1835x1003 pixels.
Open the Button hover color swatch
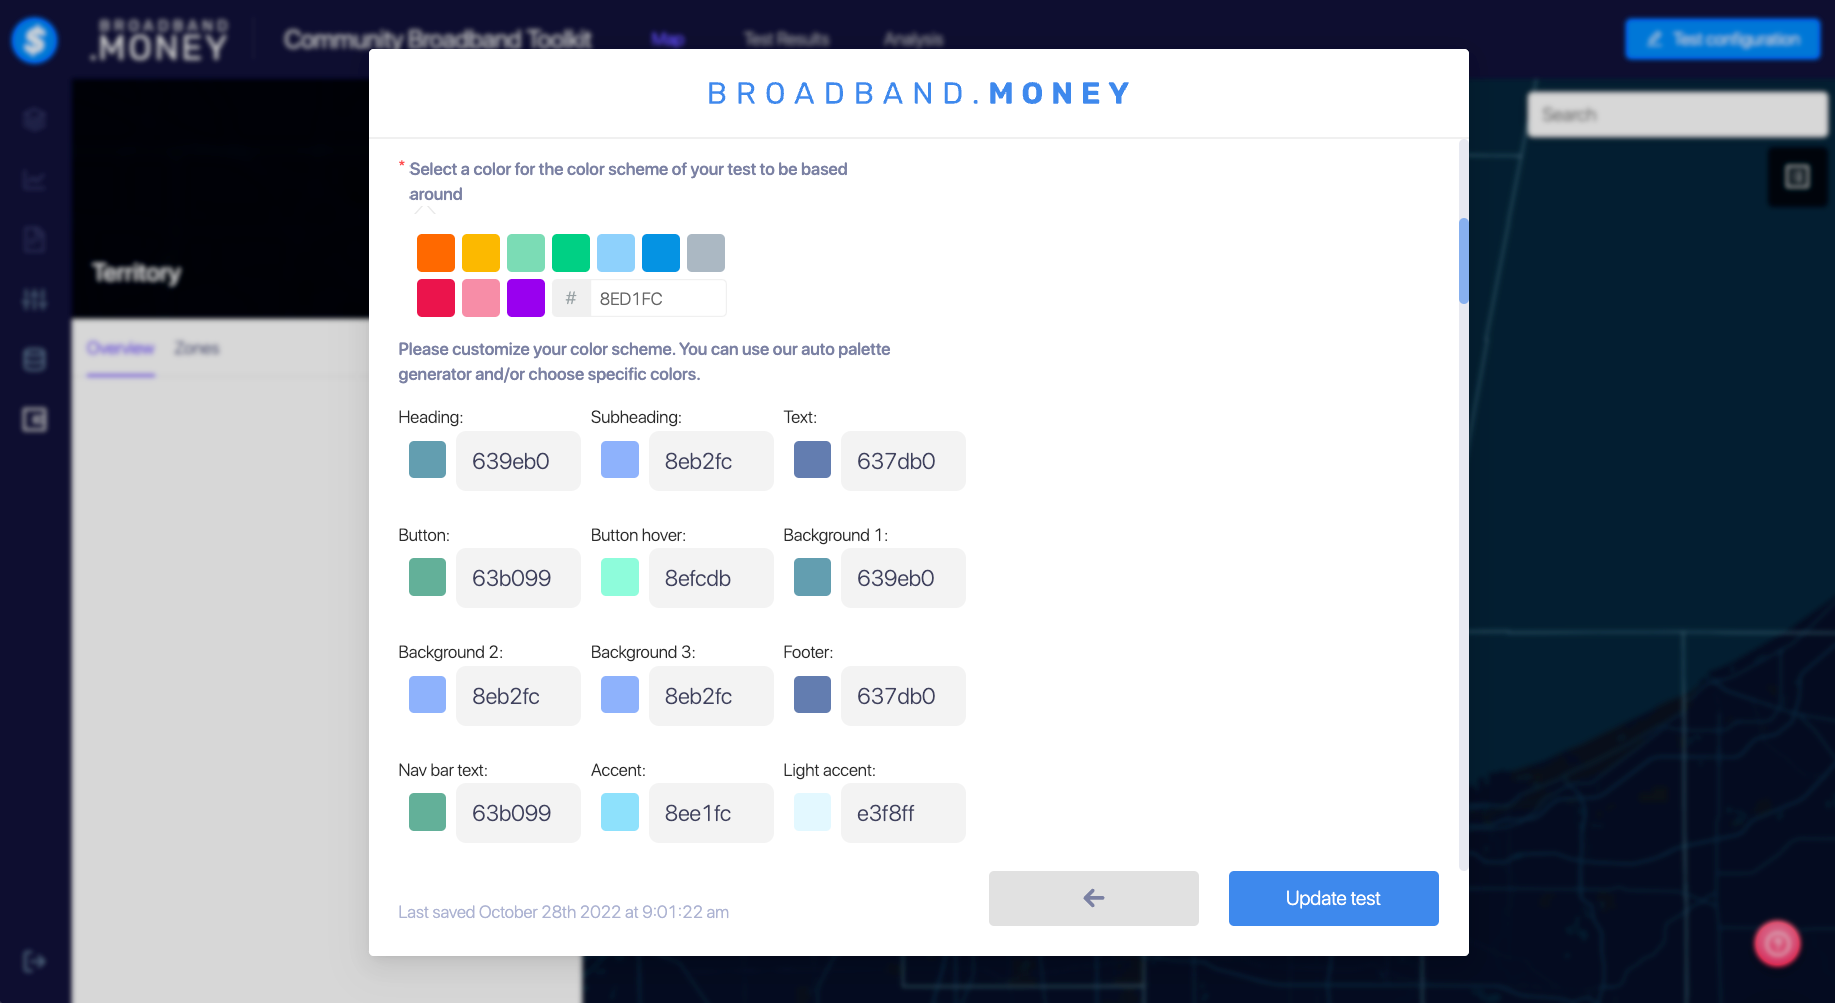click(620, 577)
